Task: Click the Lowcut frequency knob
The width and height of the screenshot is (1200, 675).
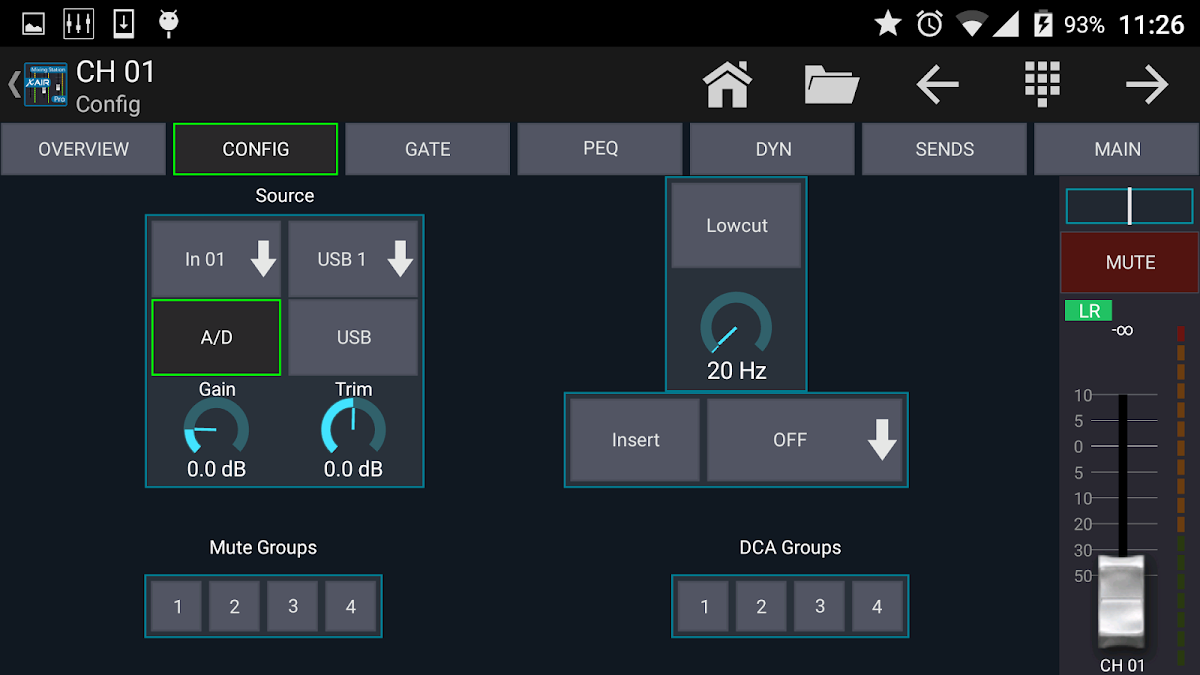Action: pyautogui.click(x=736, y=326)
